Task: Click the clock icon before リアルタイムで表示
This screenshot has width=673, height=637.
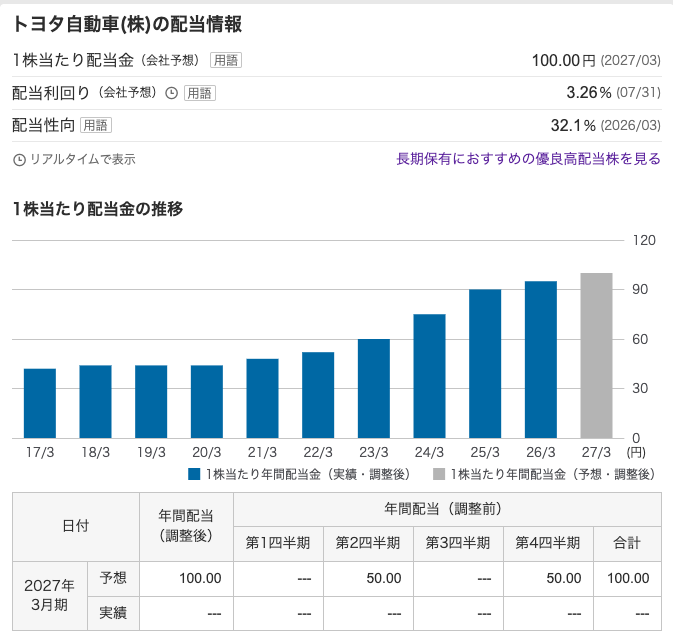Action: tap(19, 160)
